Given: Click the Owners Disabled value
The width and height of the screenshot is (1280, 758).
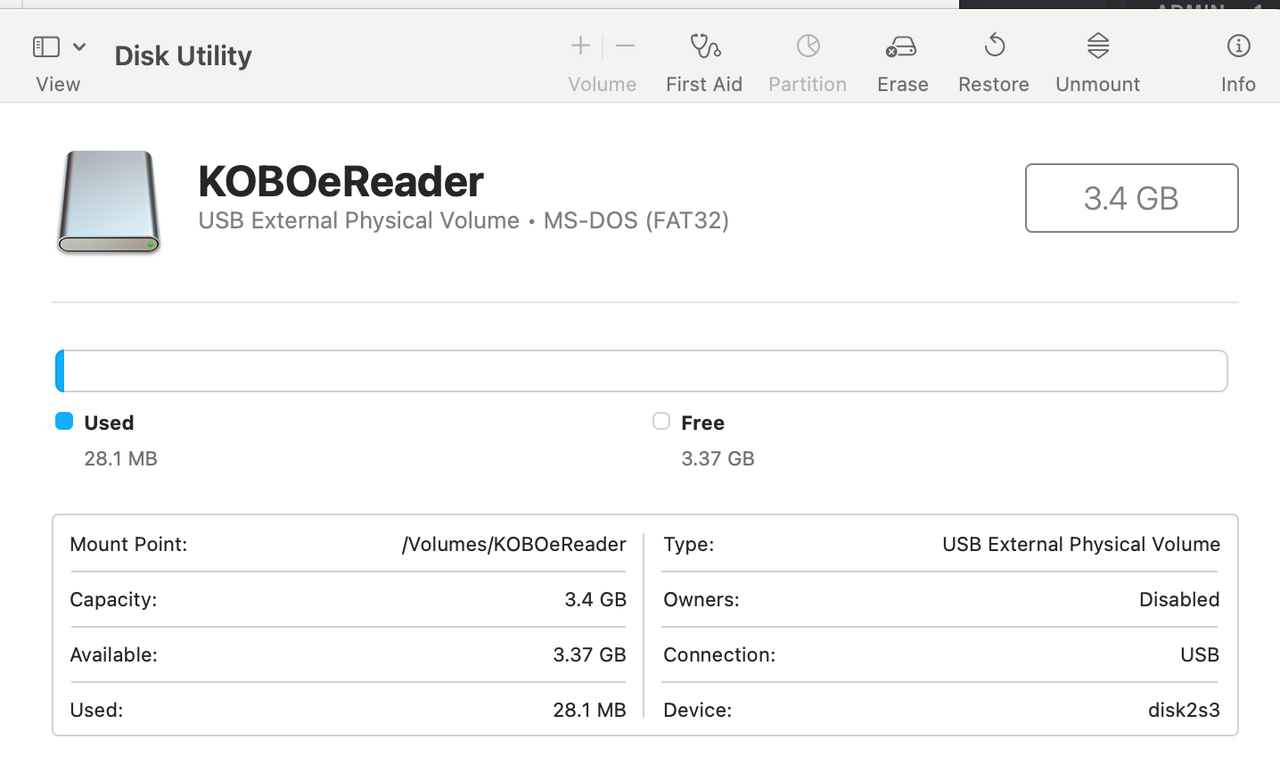Looking at the screenshot, I should click(x=1180, y=600).
